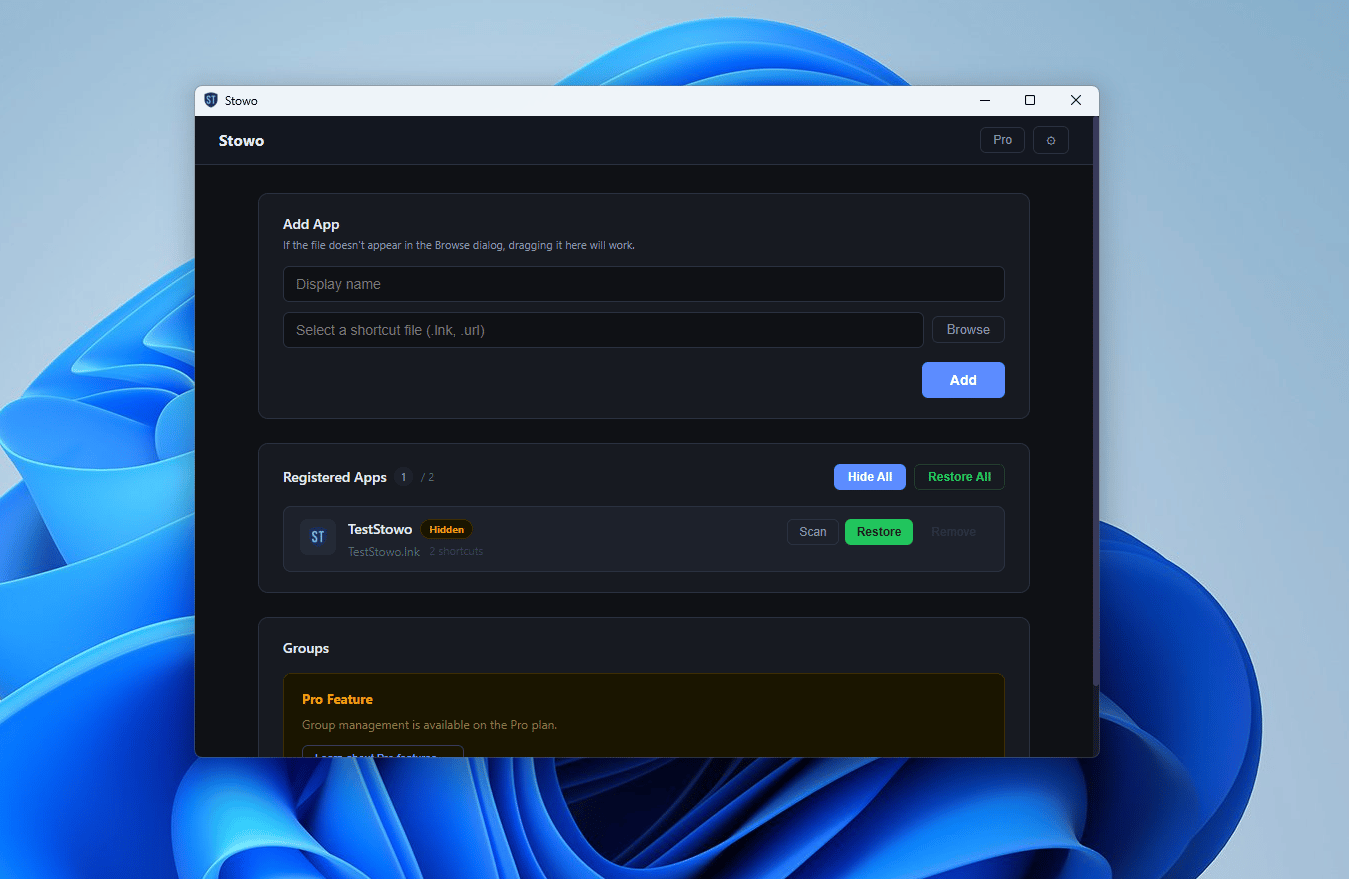Click the Registered Apps heading
This screenshot has height=879, width=1349.
tap(335, 477)
